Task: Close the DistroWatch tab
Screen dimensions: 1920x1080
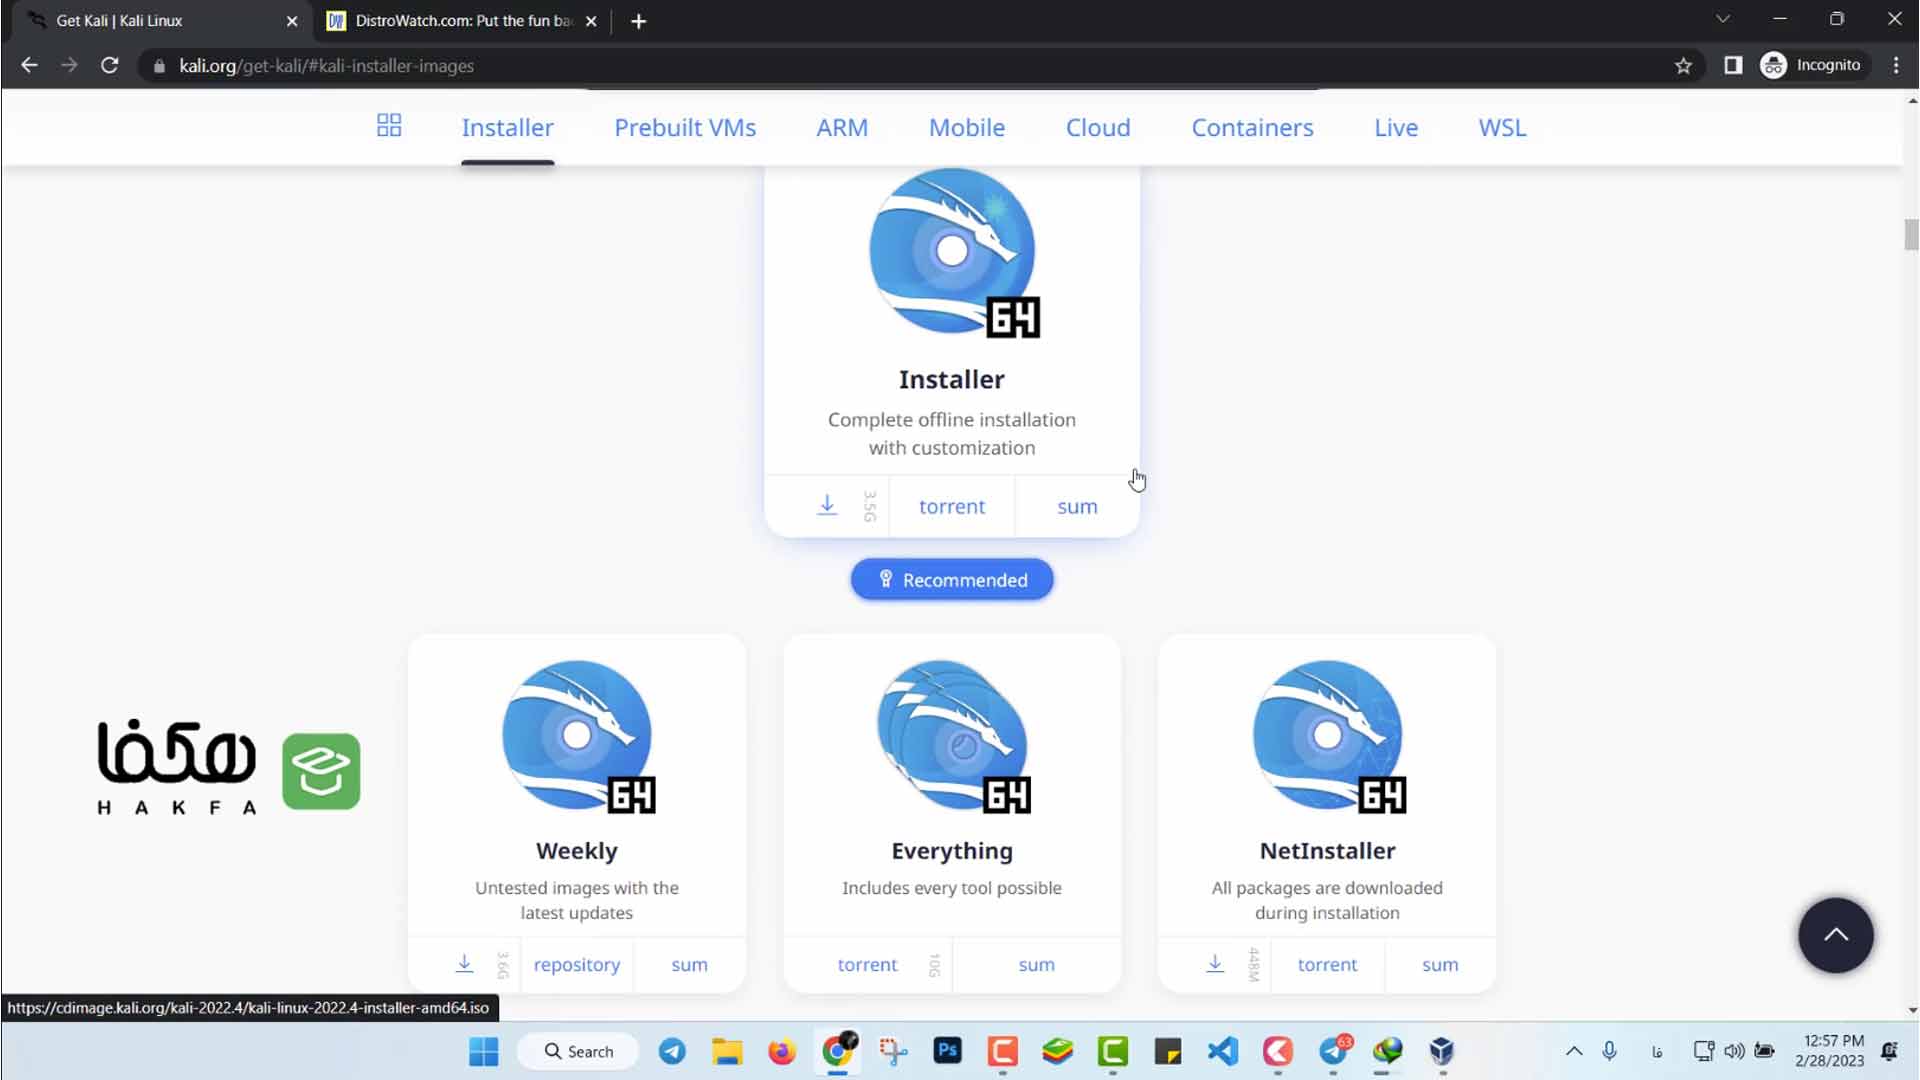Action: pyautogui.click(x=591, y=21)
